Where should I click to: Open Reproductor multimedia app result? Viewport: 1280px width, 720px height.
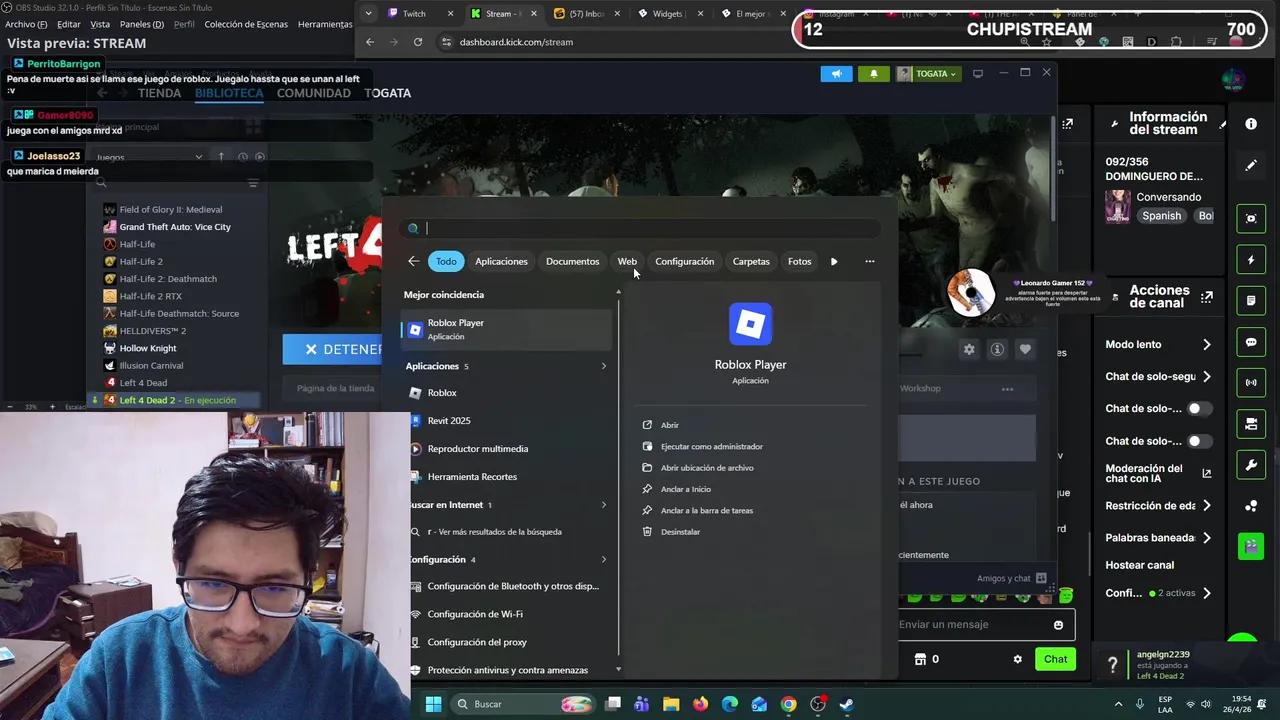click(x=477, y=449)
